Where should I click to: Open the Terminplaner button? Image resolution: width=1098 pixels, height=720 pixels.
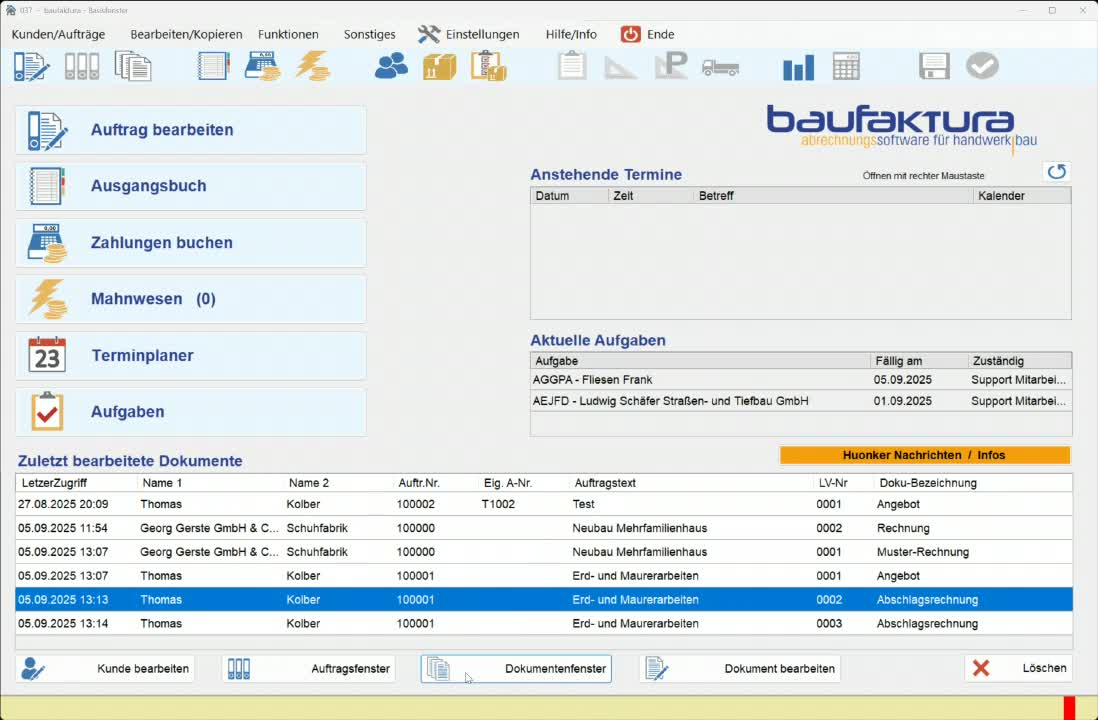coord(190,356)
